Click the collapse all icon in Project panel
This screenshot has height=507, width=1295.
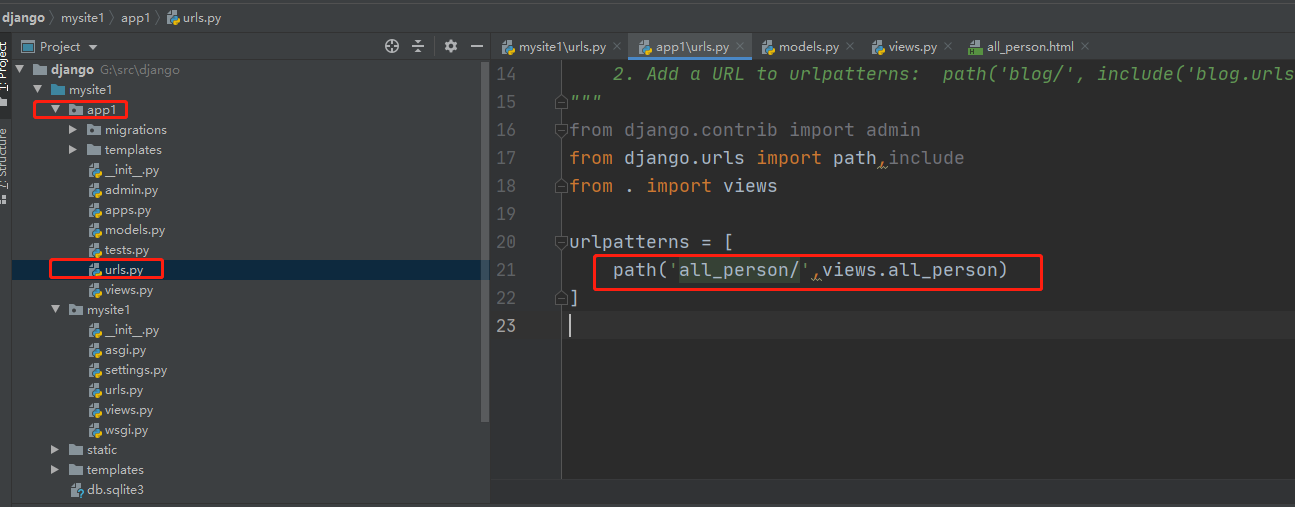click(418, 46)
